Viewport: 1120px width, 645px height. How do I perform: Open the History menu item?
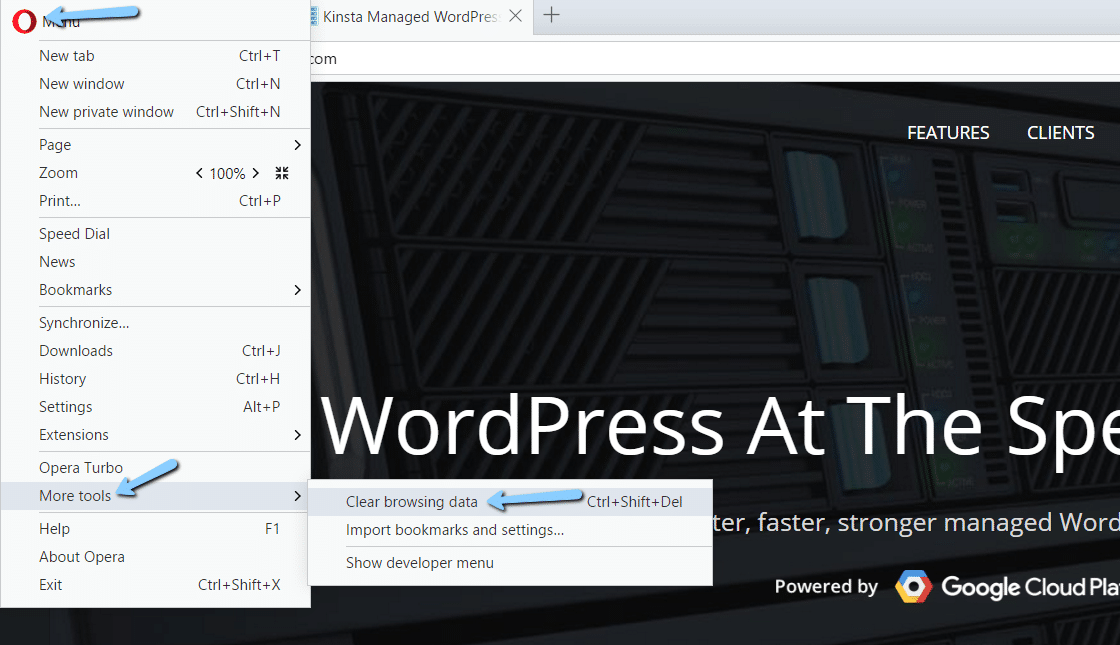click(62, 379)
